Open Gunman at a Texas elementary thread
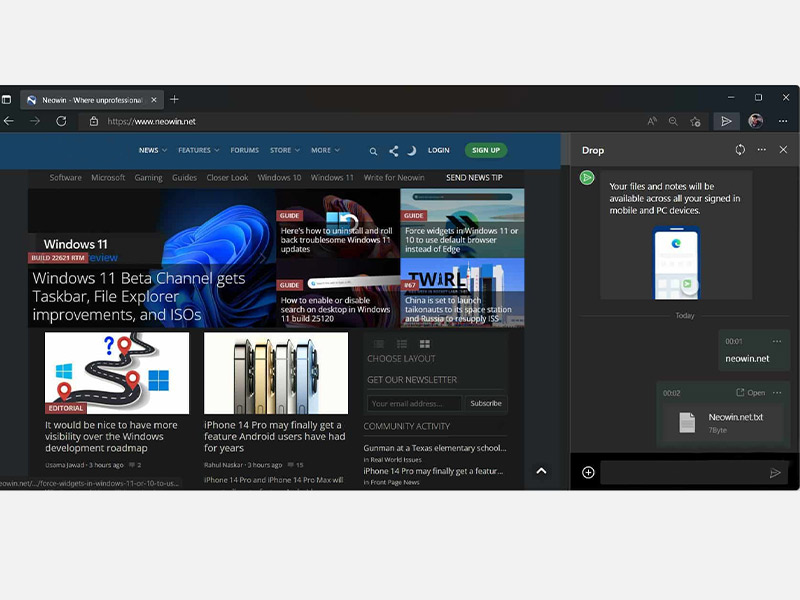The width and height of the screenshot is (800, 600). [435, 448]
